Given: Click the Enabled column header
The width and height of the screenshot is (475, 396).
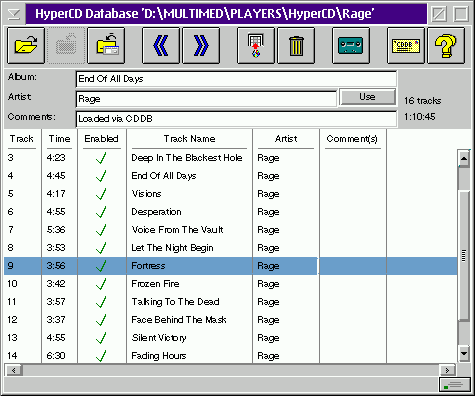Looking at the screenshot, I should pos(101,139).
